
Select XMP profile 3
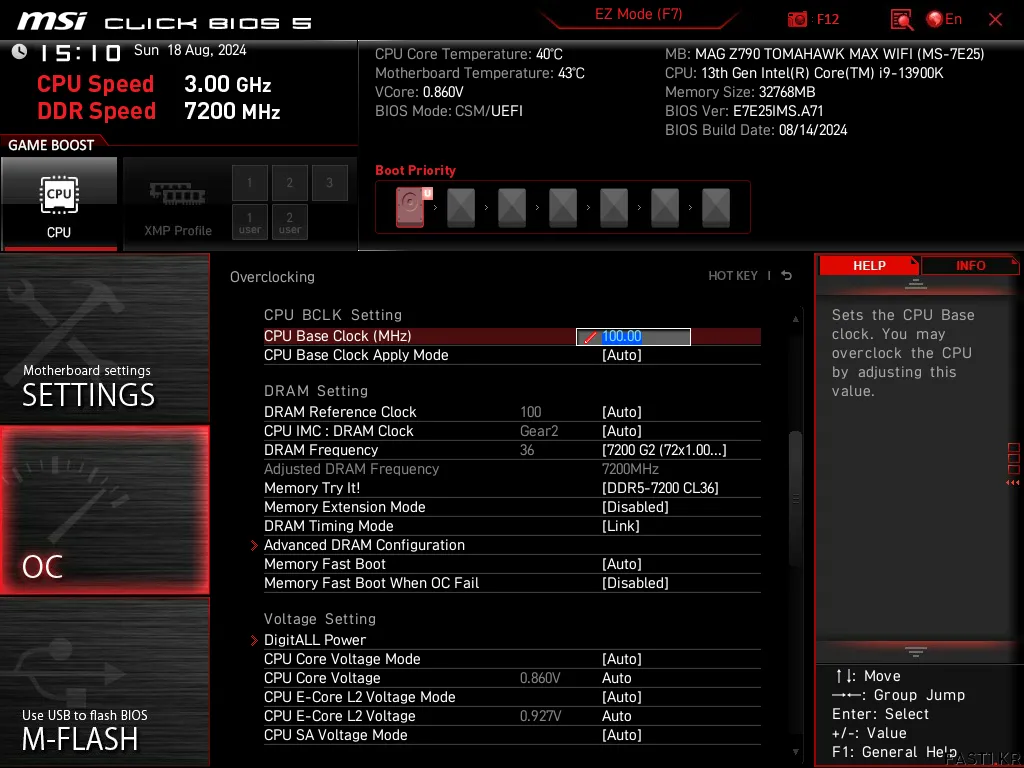pos(329,183)
